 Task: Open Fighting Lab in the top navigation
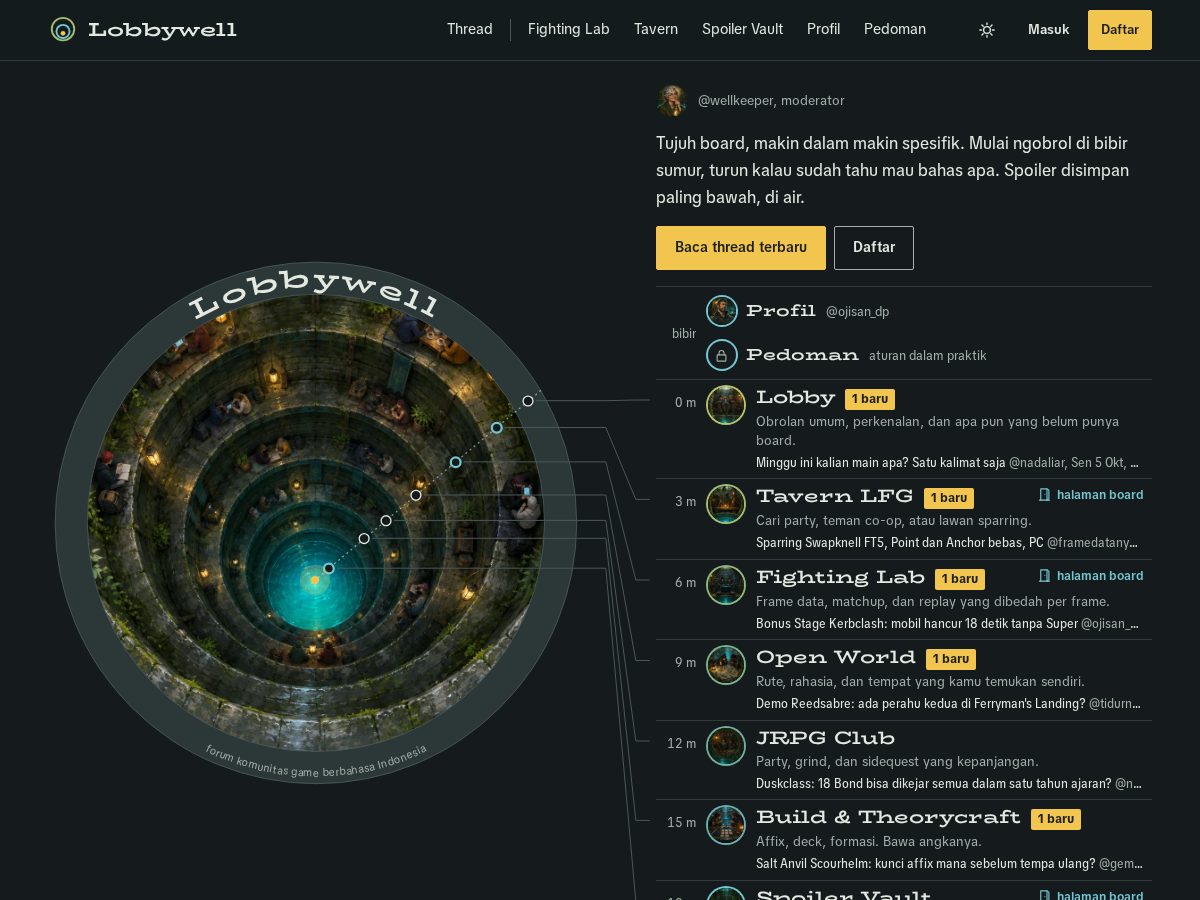(568, 30)
